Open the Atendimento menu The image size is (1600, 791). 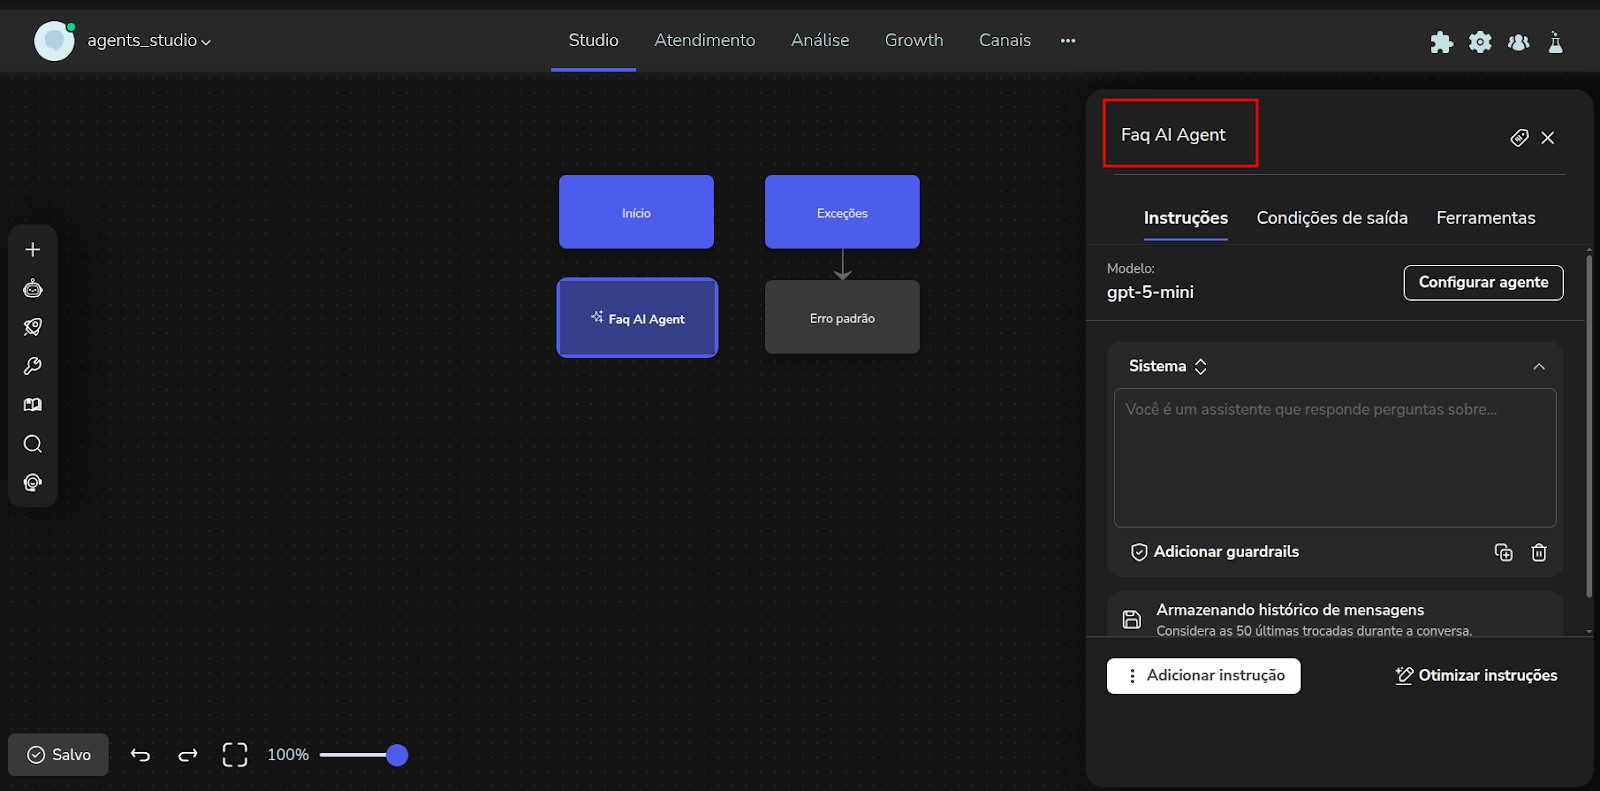[704, 40]
